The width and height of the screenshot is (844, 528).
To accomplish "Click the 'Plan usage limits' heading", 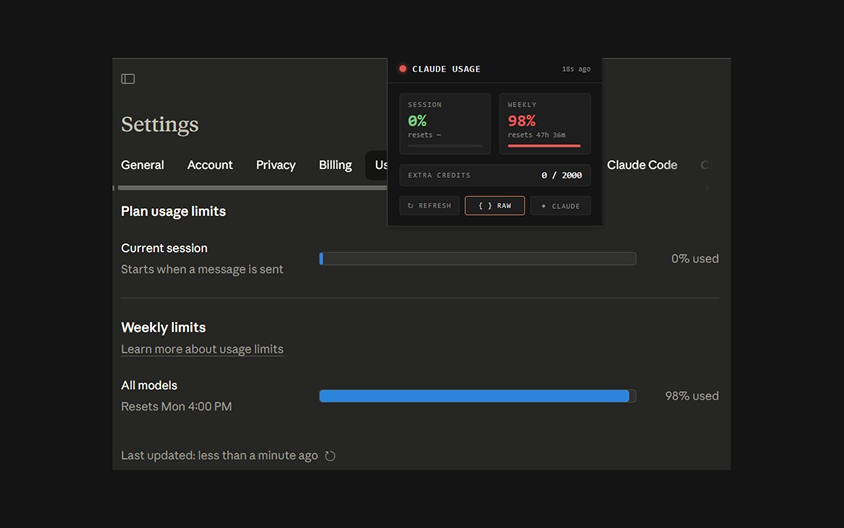I will tap(173, 212).
